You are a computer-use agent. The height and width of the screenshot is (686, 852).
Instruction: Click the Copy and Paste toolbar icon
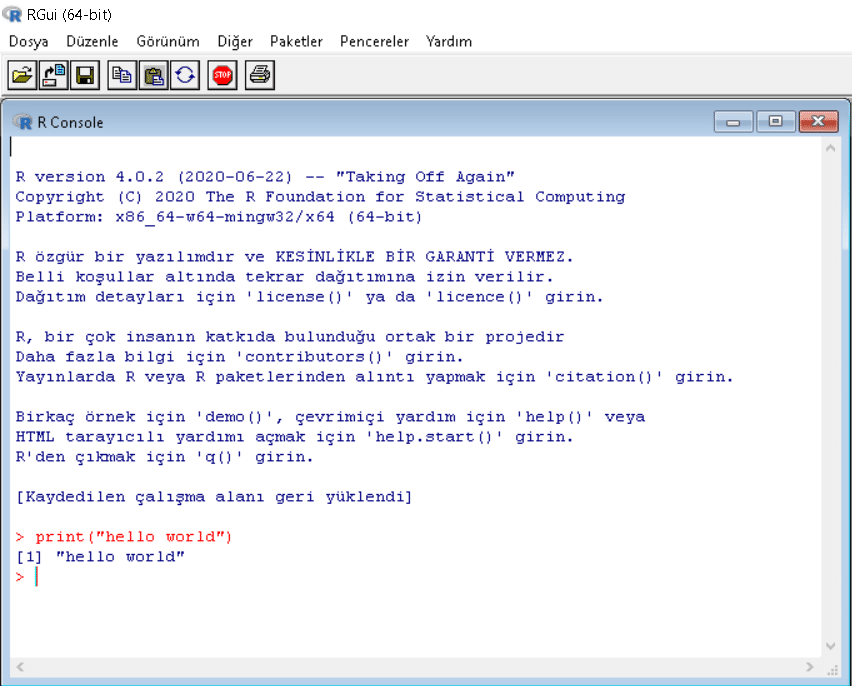point(185,75)
